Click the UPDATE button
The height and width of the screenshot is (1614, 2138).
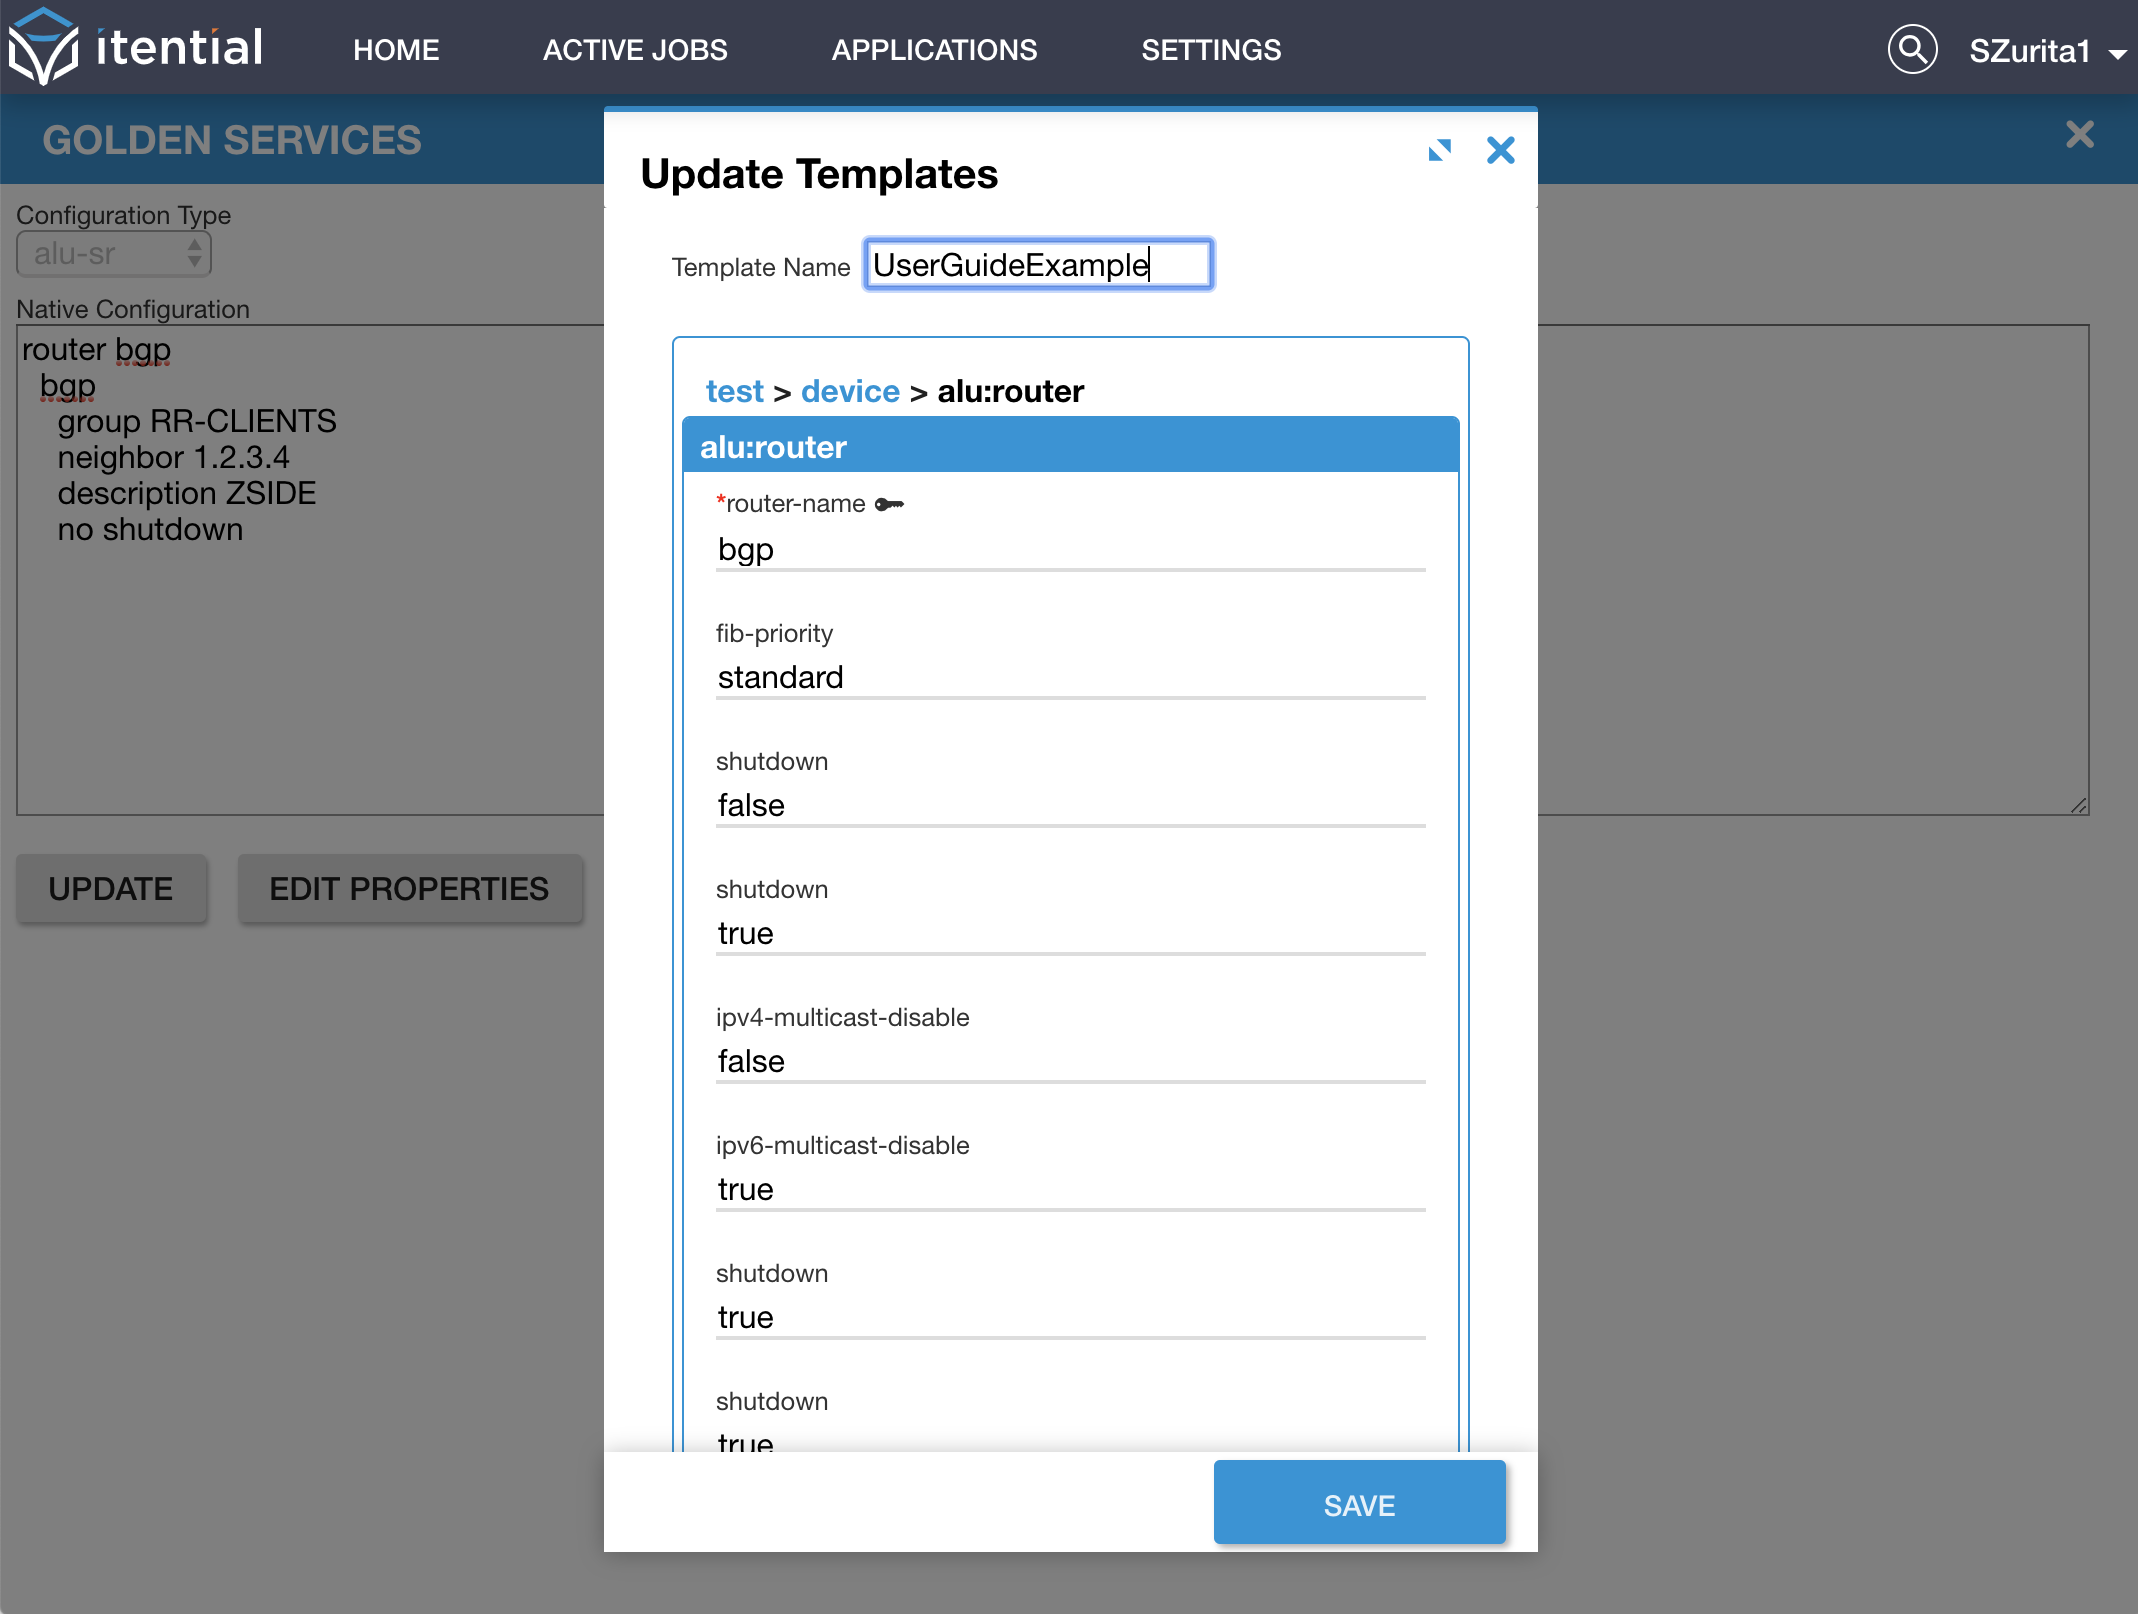click(x=111, y=888)
